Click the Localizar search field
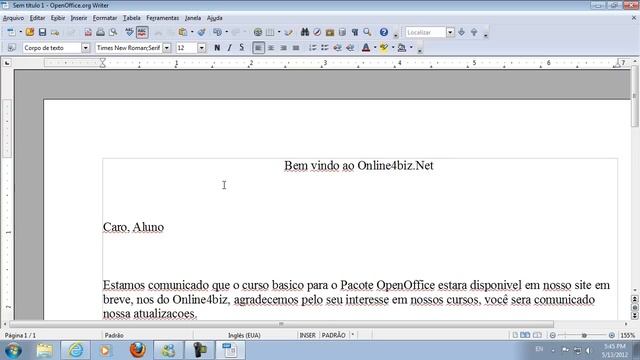Viewport: 640px width, 360px height. pos(425,32)
